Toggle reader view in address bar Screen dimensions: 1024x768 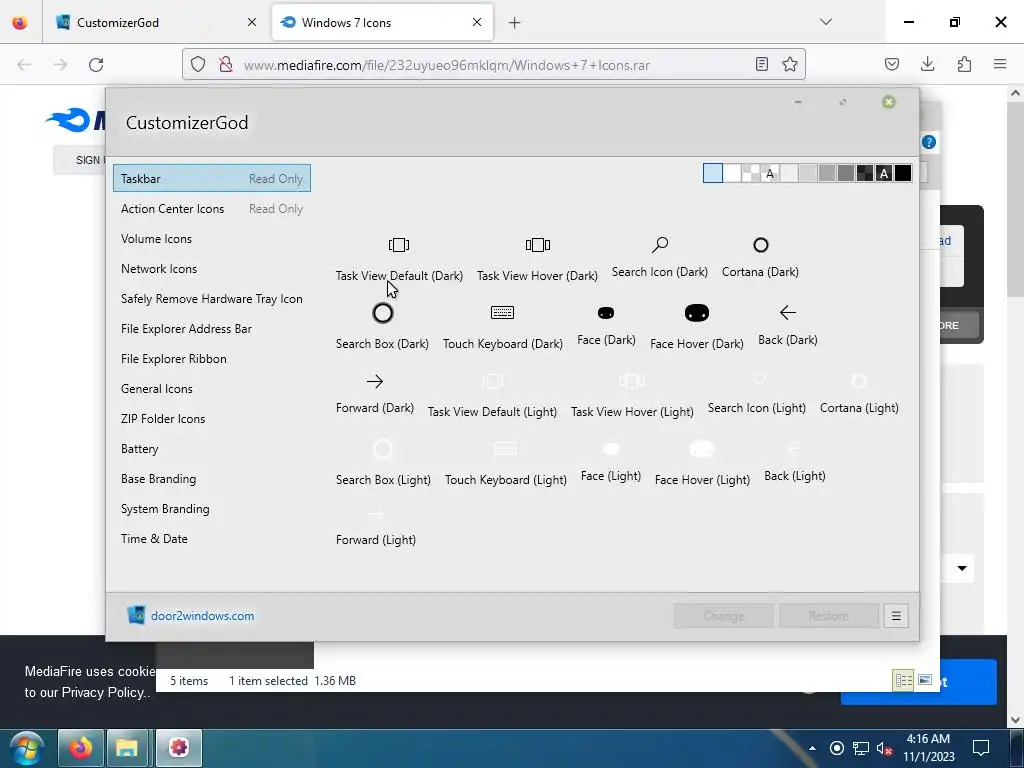point(761,64)
